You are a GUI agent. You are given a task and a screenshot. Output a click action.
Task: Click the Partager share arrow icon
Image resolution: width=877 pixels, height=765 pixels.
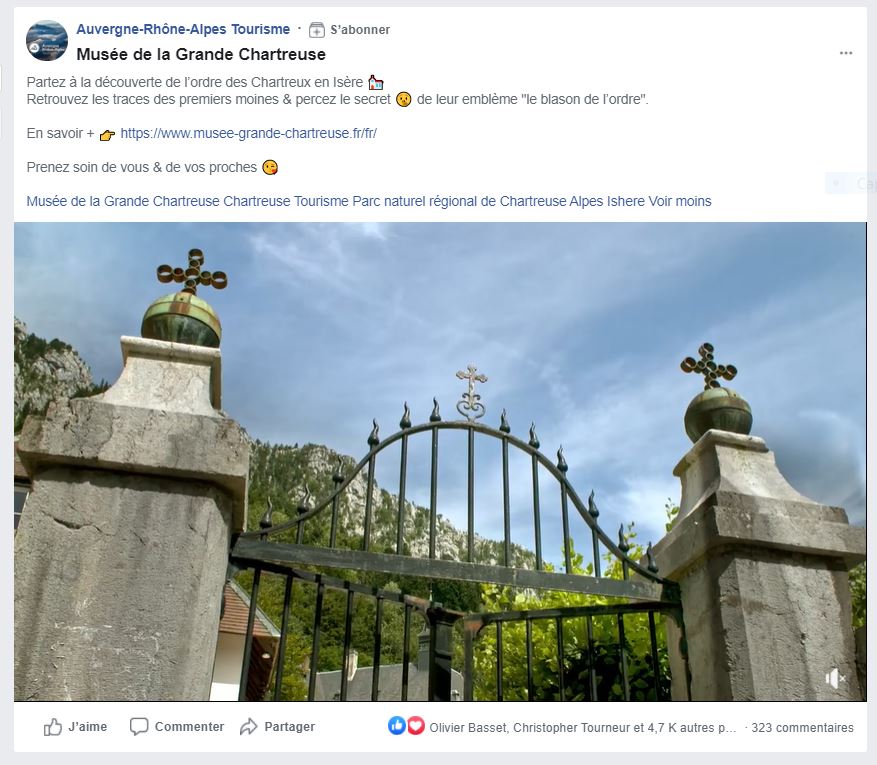point(248,726)
